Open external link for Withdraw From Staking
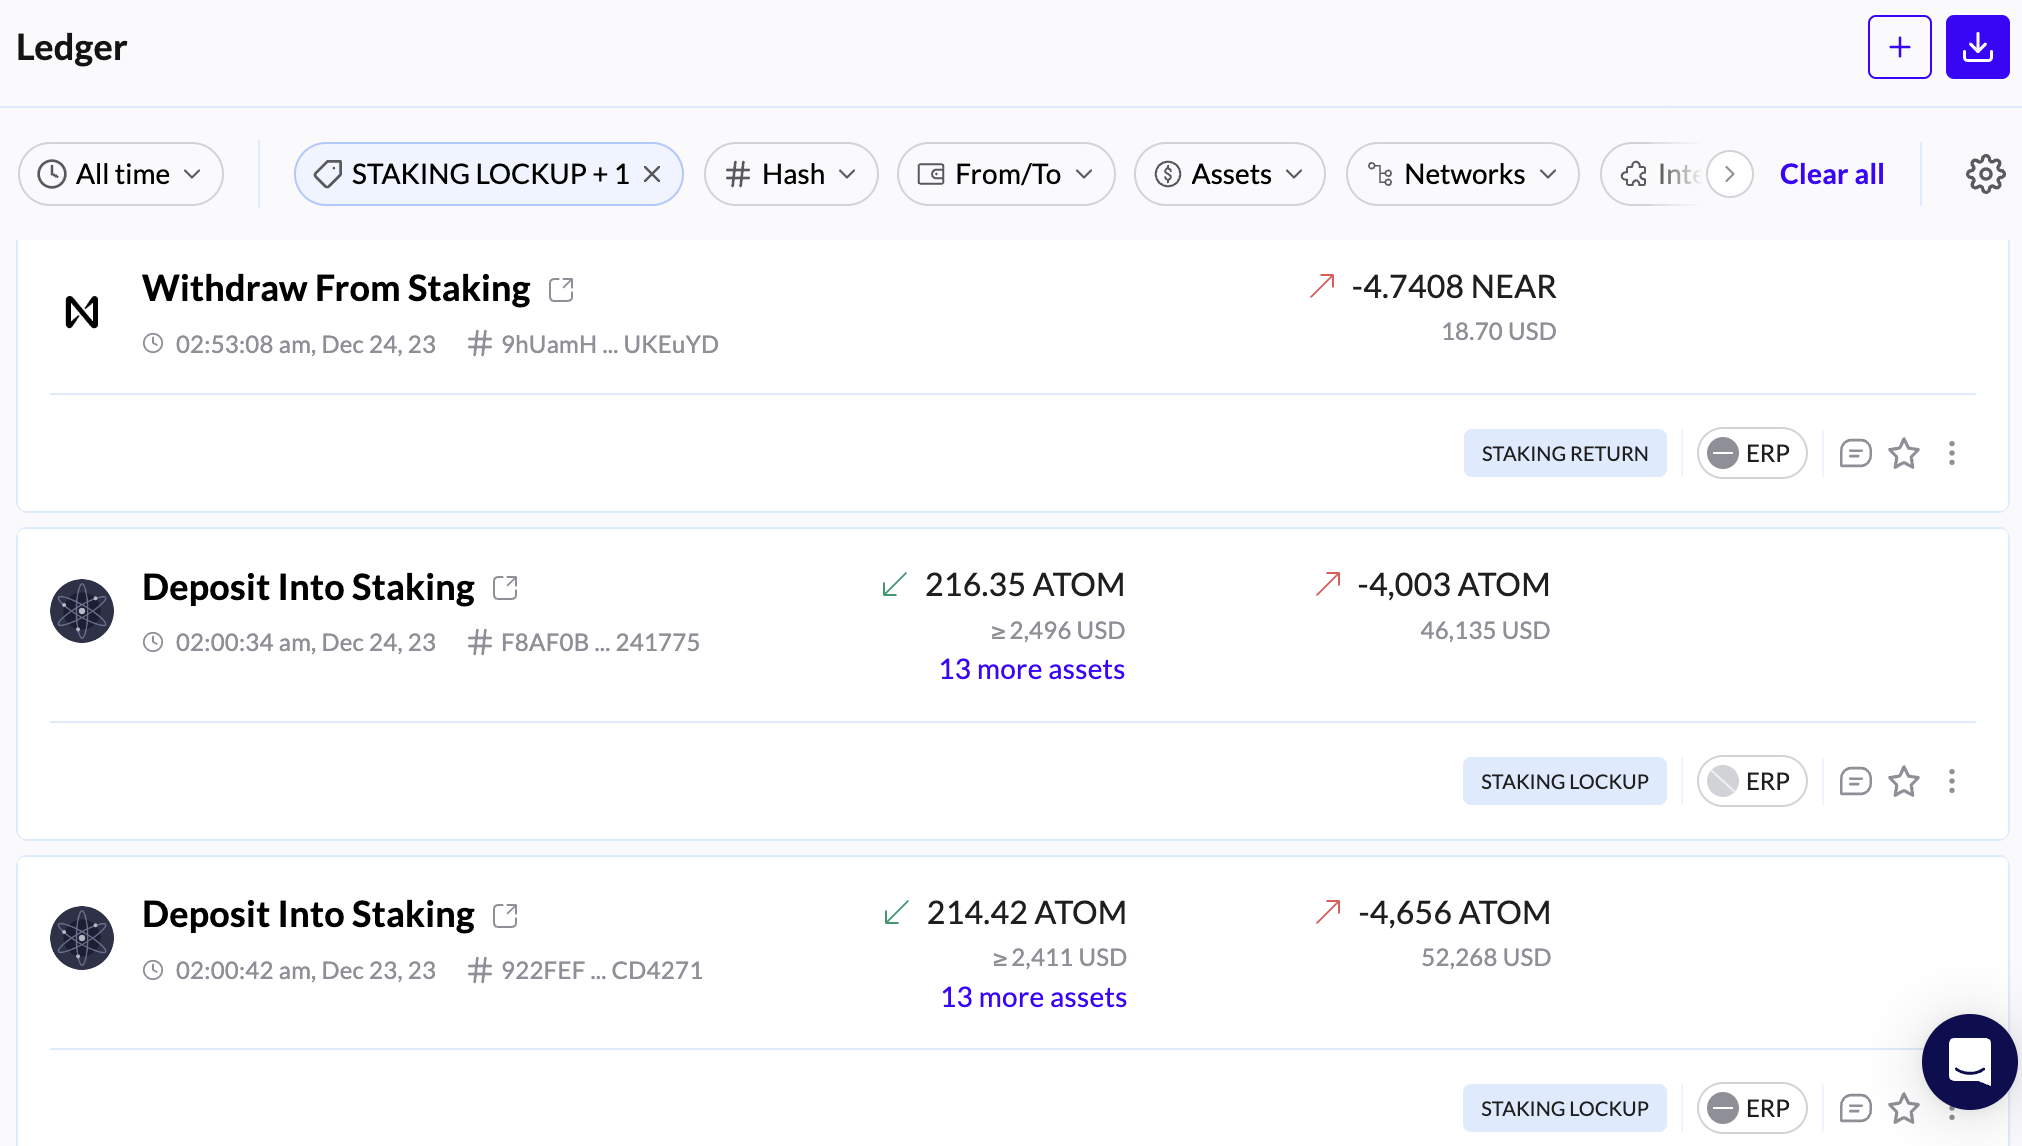This screenshot has height=1146, width=2022. point(561,290)
